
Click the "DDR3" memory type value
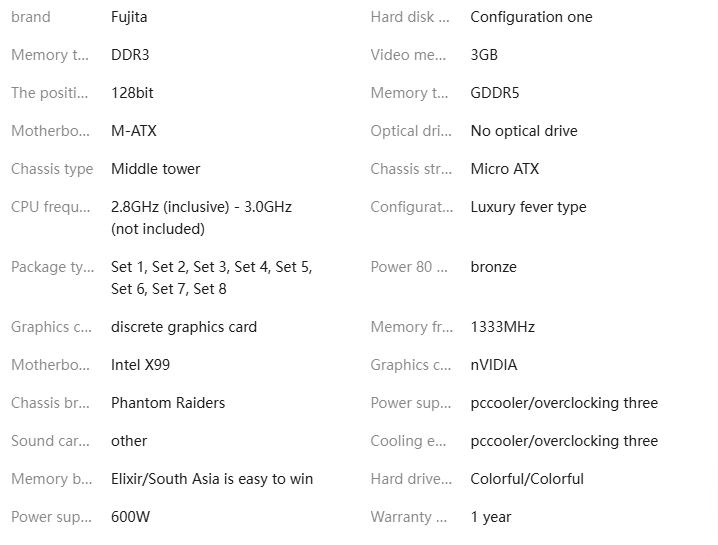[130, 55]
